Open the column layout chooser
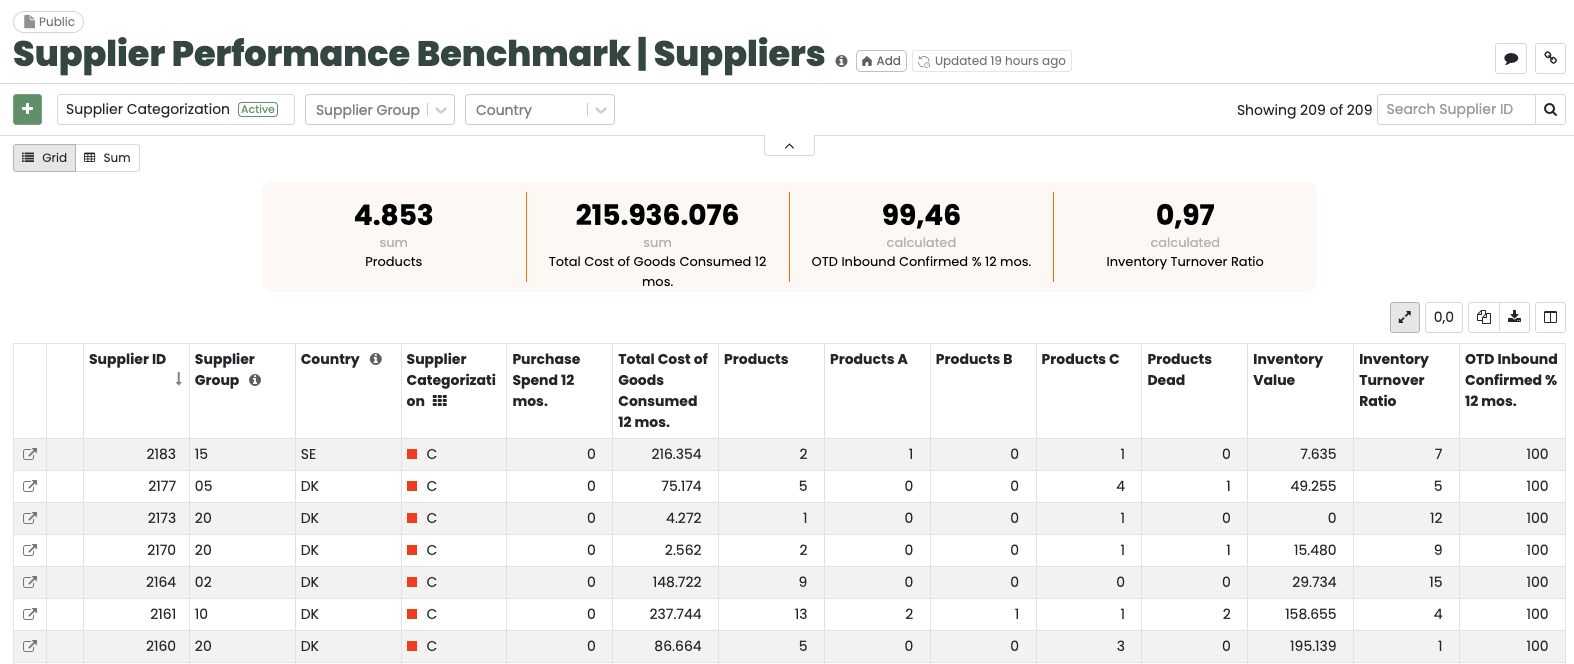This screenshot has height=664, width=1574. click(x=1550, y=317)
